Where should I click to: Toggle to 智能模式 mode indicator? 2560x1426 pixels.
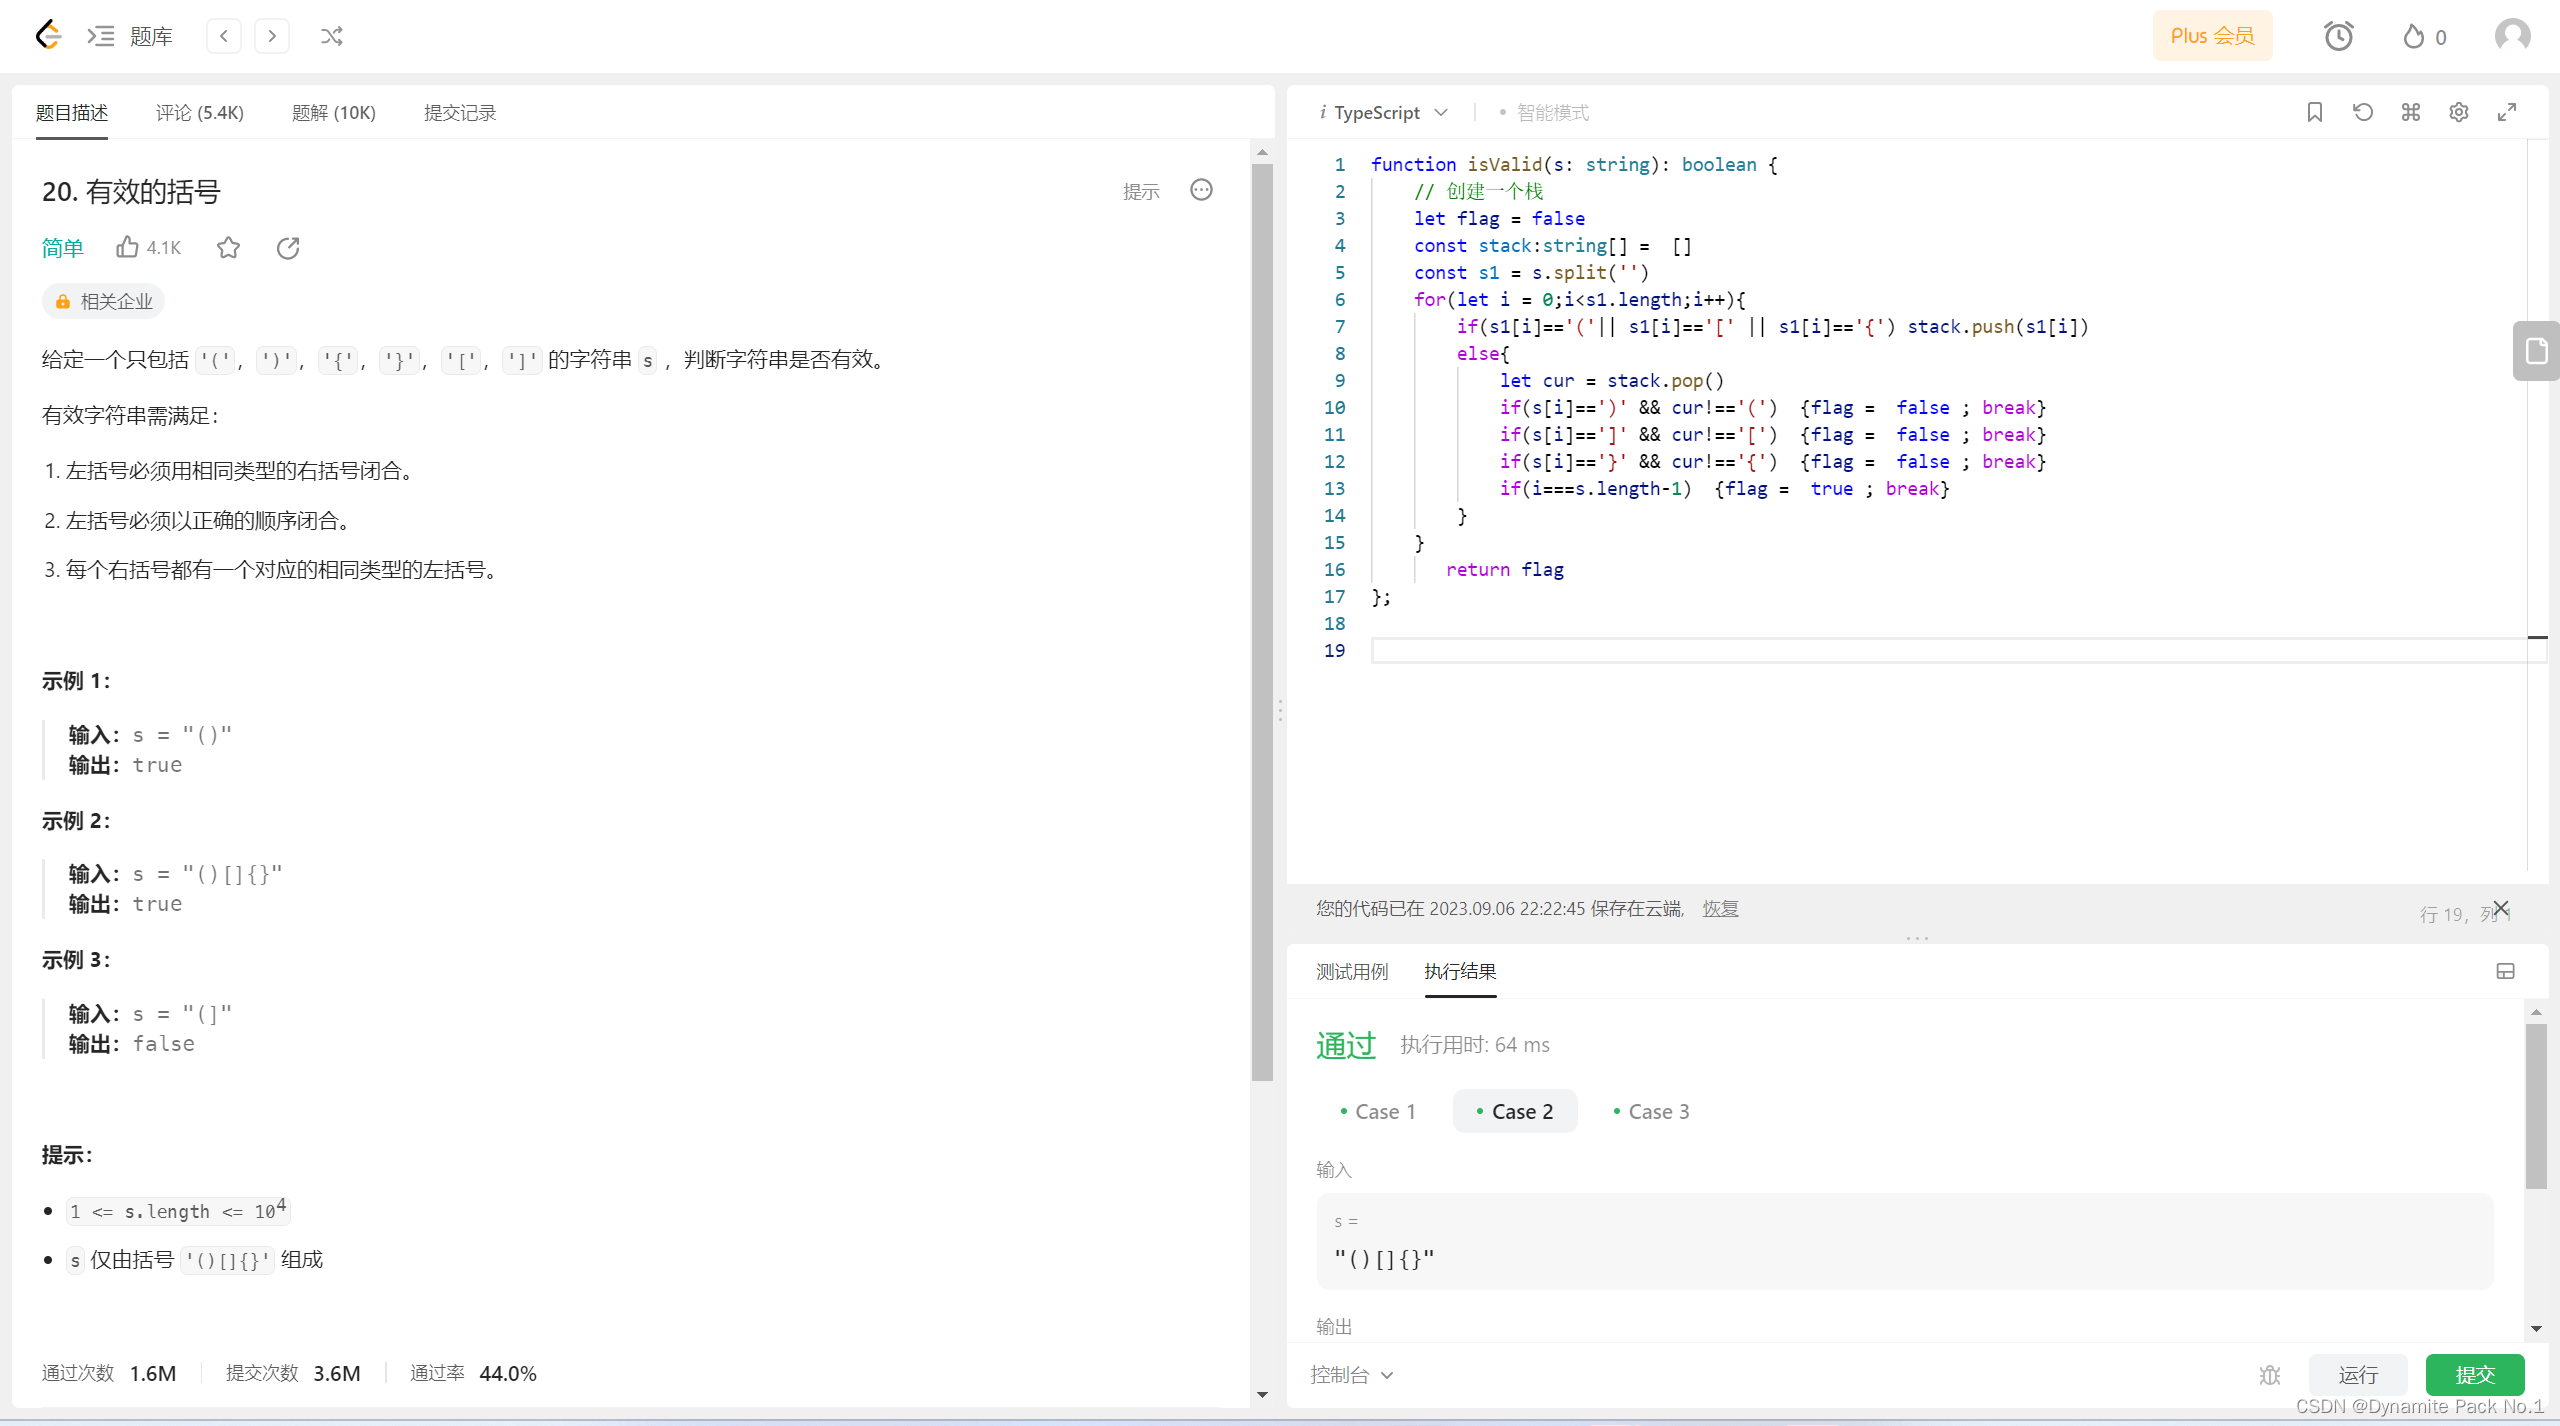coord(1499,112)
